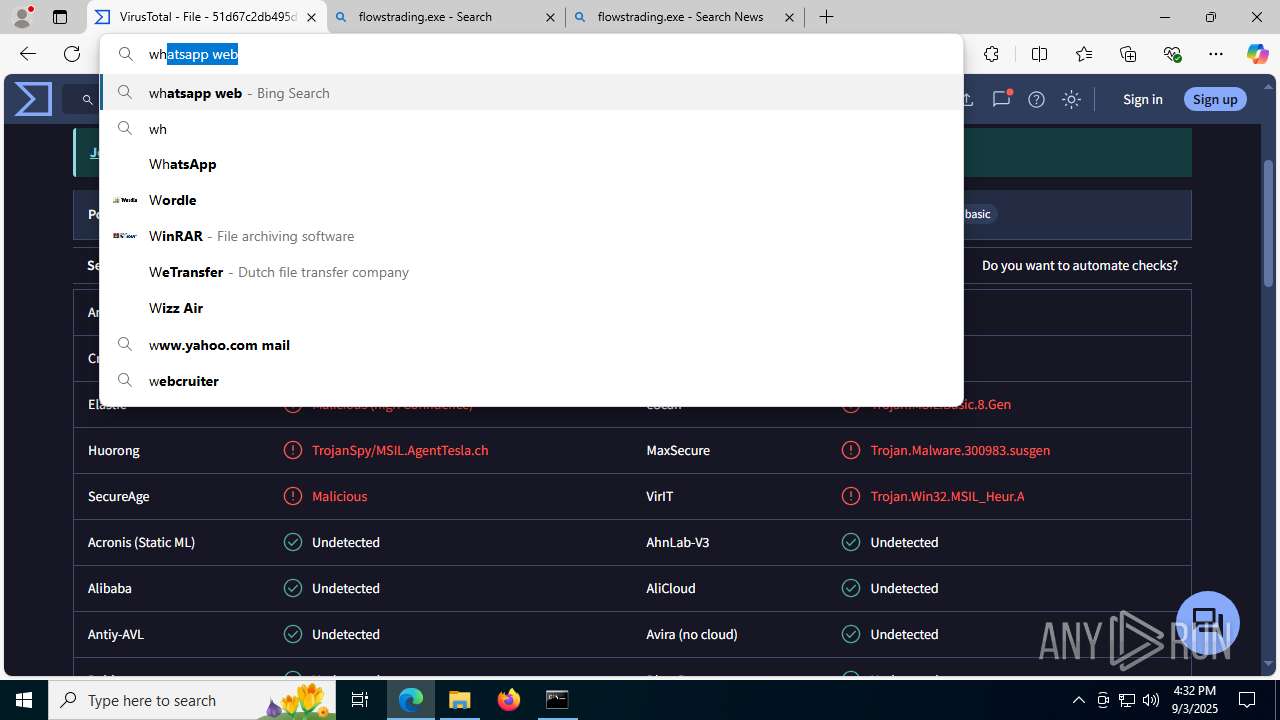Click AliCloud vendor name
Image resolution: width=1280 pixels, height=720 pixels.
click(671, 588)
